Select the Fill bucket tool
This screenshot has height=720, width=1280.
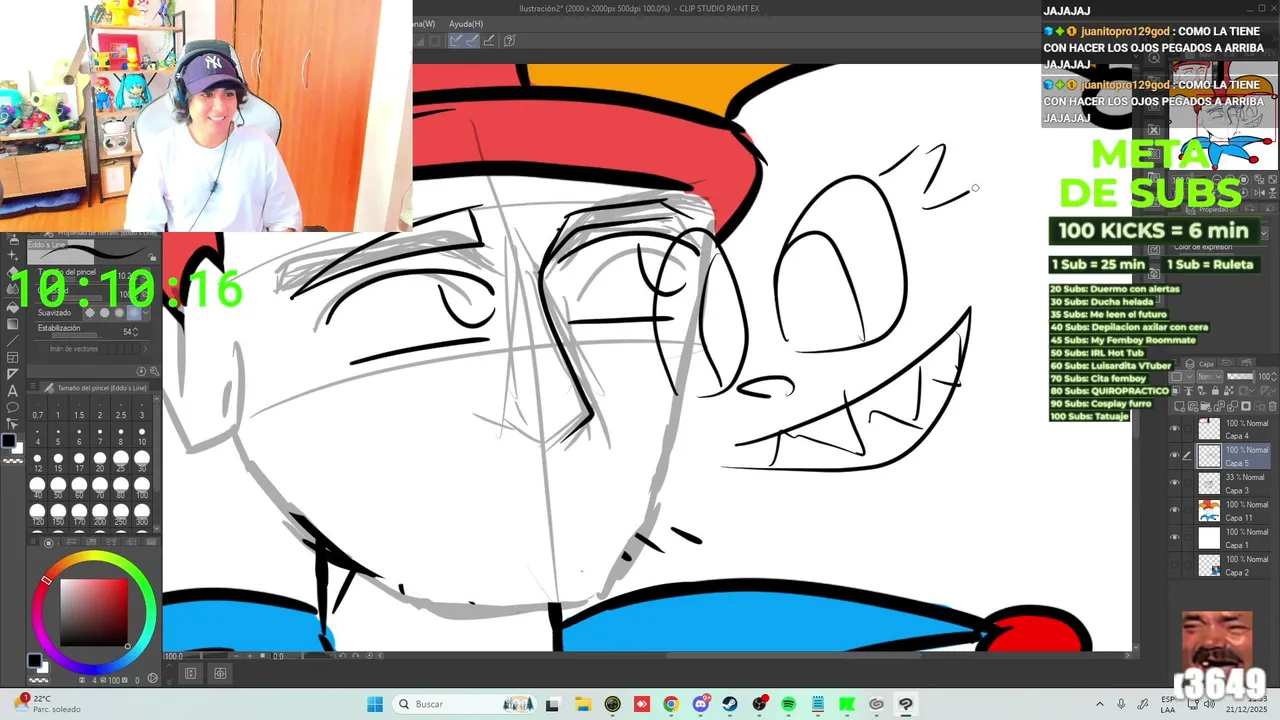pos(12,307)
